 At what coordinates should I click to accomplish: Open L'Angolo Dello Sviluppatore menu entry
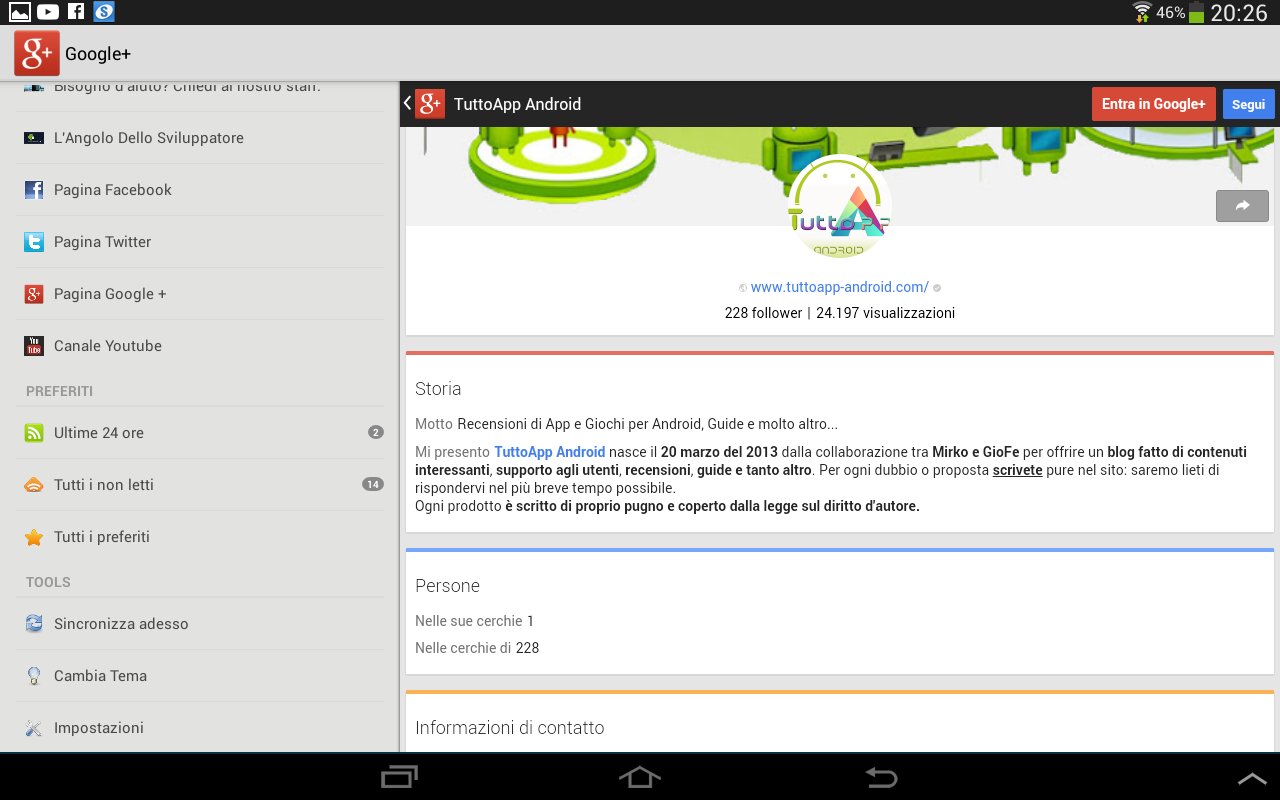(x=200, y=138)
